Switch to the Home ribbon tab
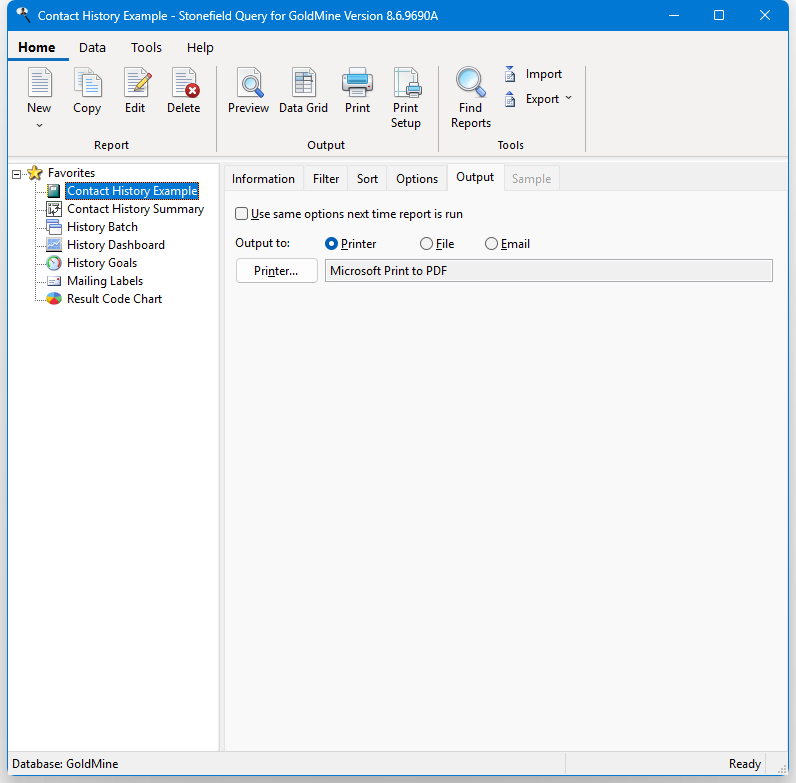Viewport: 796px width, 783px height. click(37, 47)
